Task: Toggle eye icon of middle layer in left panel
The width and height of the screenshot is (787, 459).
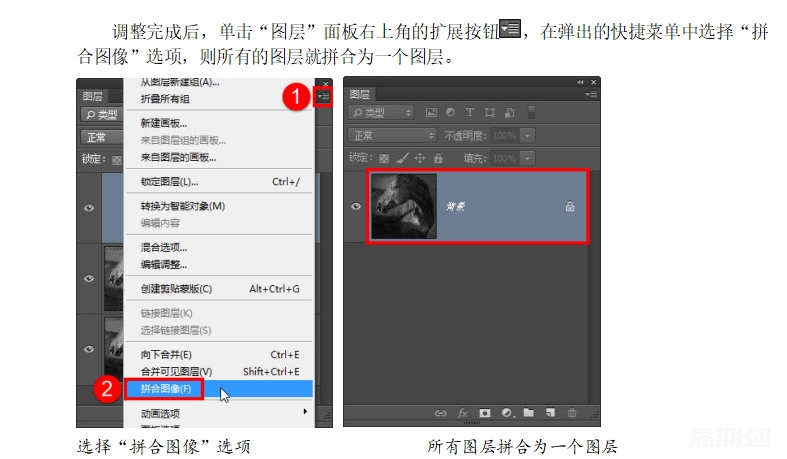Action: click(x=89, y=278)
